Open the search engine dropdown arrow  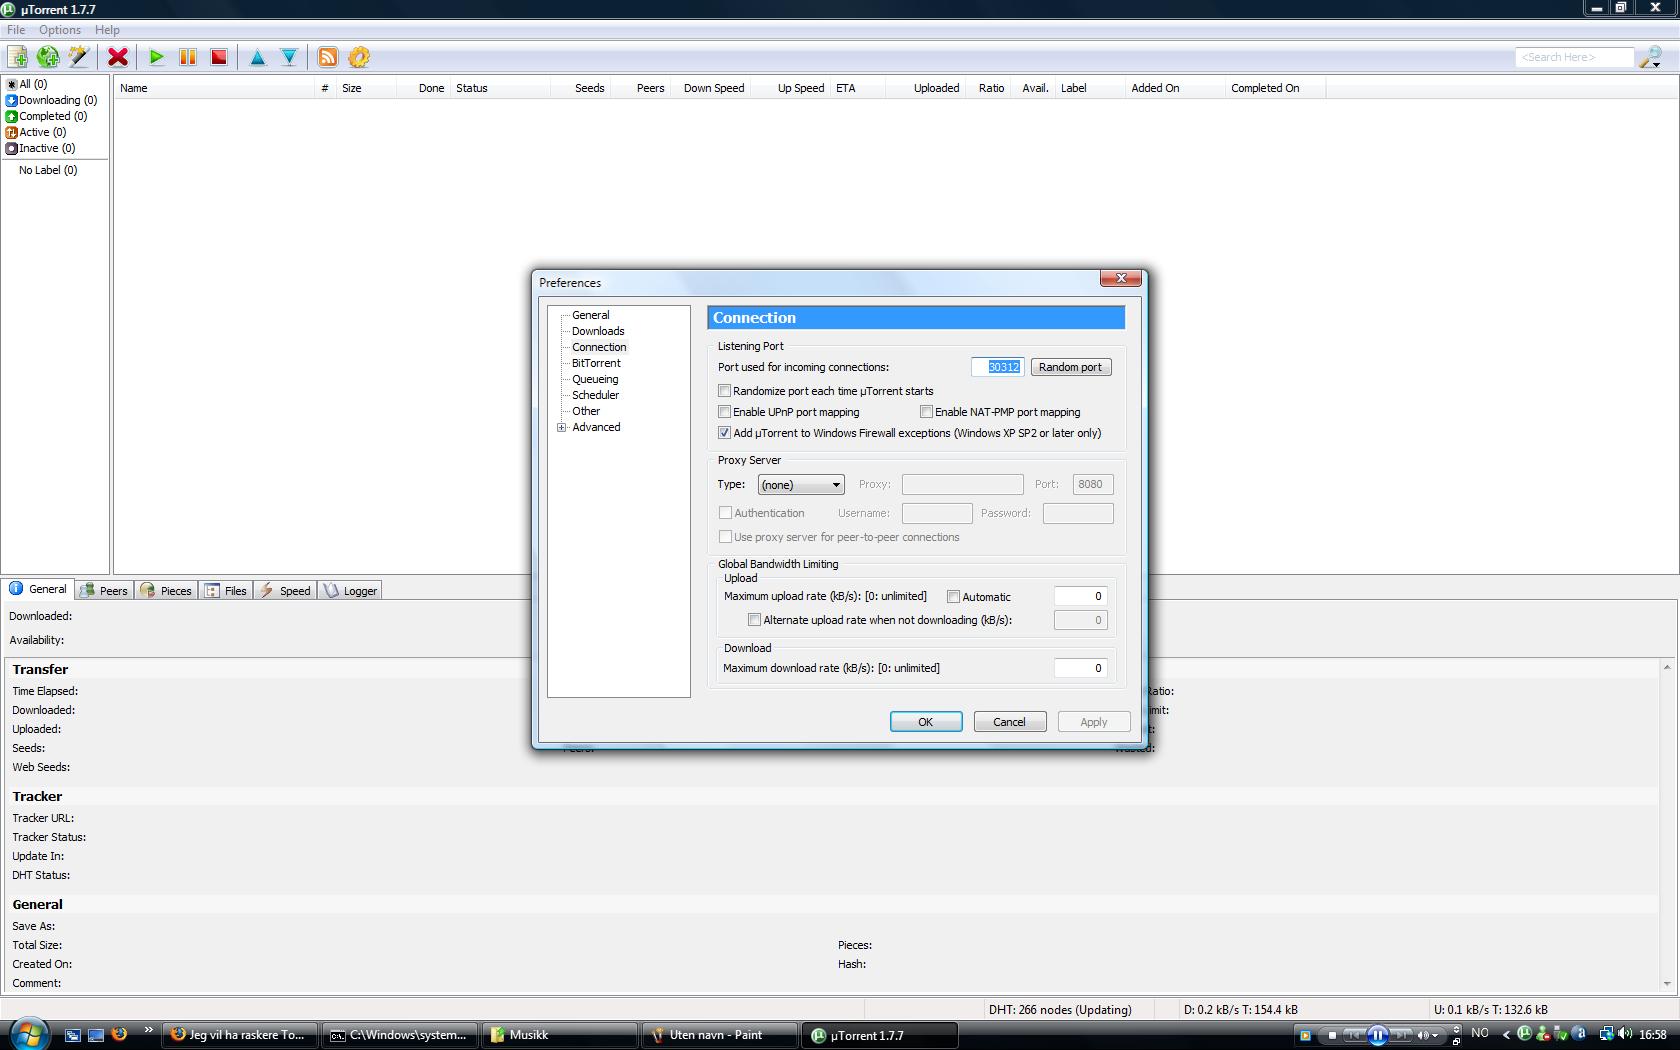point(1658,63)
